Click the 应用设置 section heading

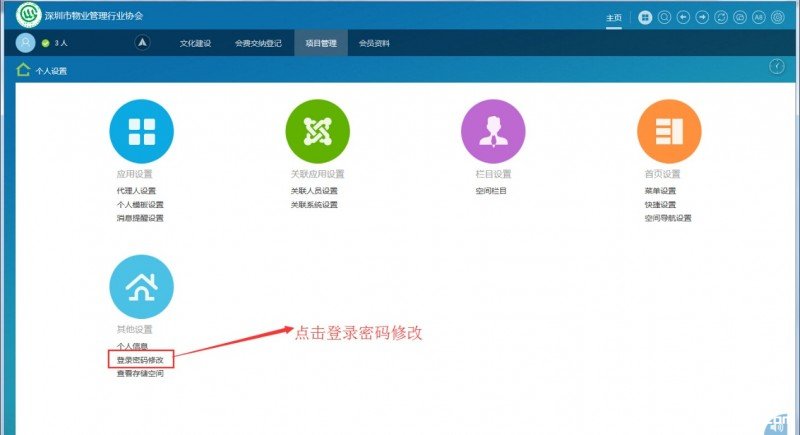135,174
